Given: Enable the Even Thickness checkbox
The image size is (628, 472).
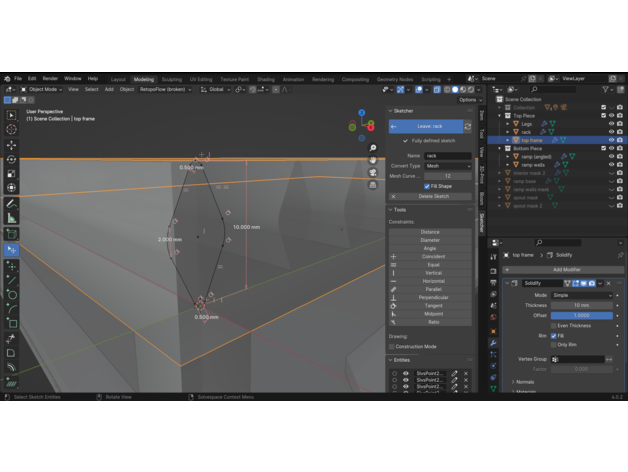Looking at the screenshot, I should point(553,325).
